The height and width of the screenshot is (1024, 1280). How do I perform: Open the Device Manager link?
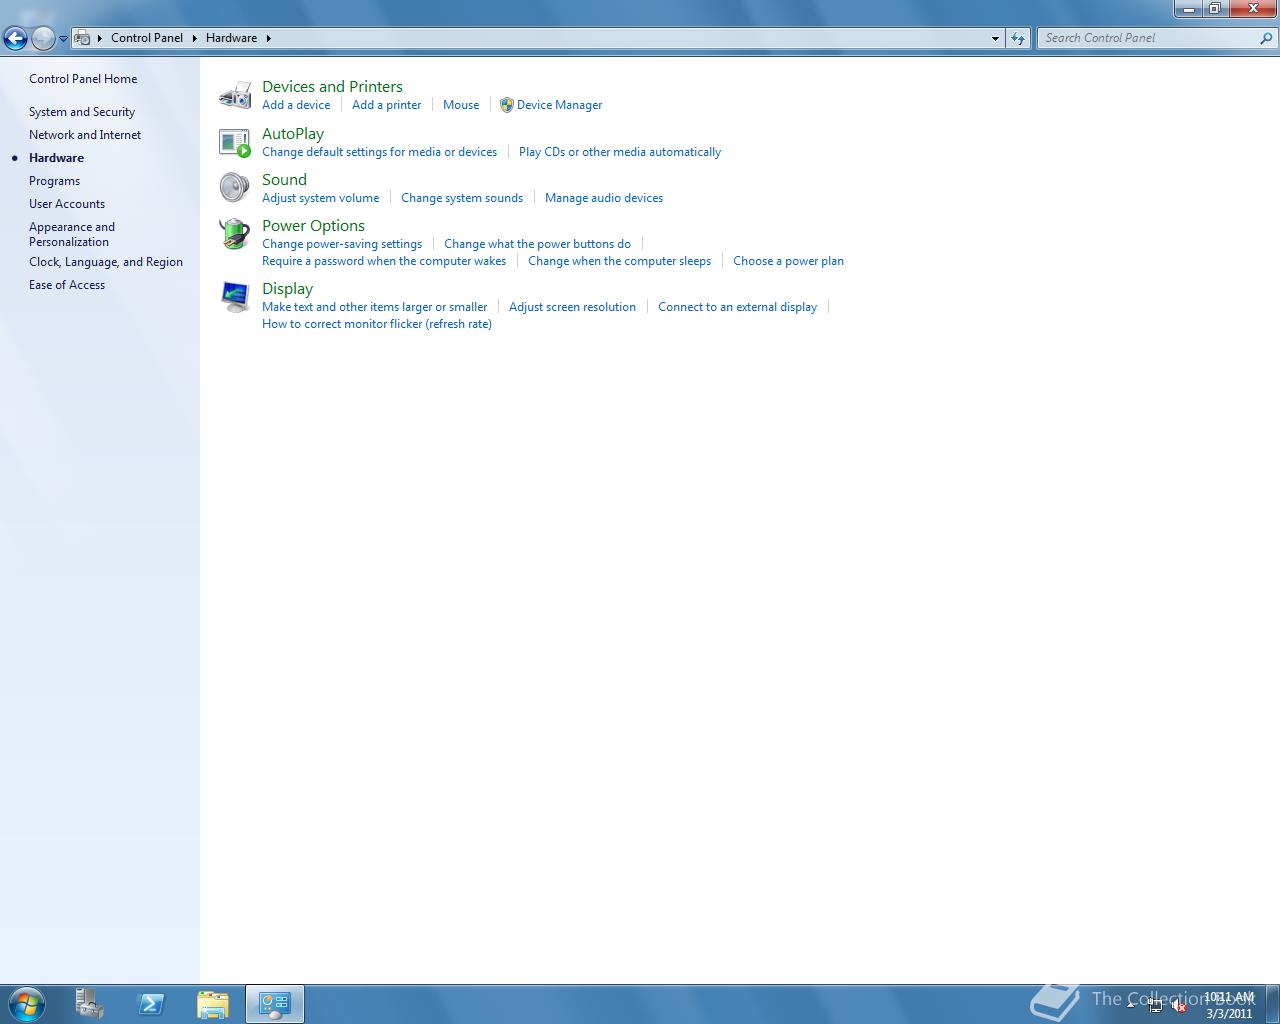click(559, 105)
